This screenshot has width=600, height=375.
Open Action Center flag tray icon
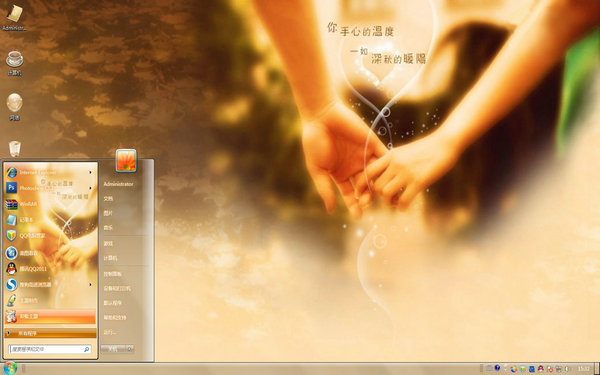tap(550, 369)
